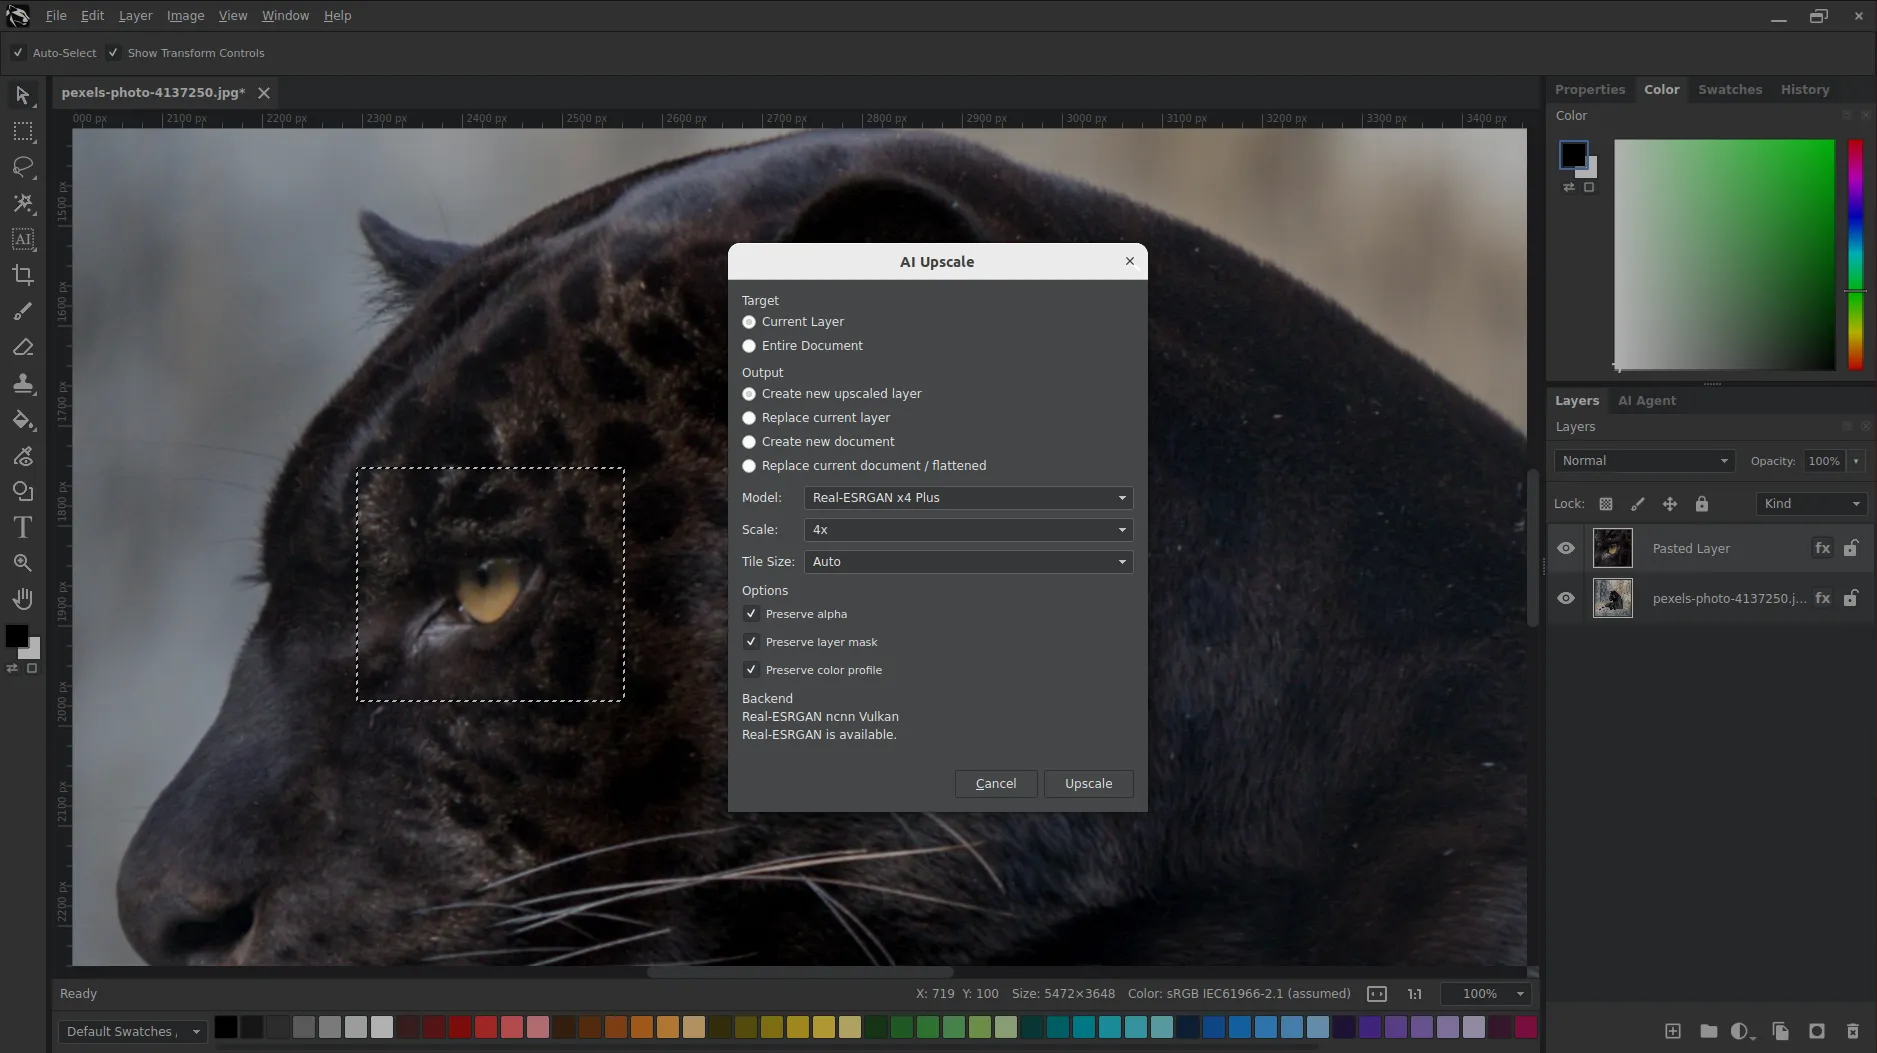Screen dimensions: 1877x1053
Task: Add adjustment layer icon
Action: [1742, 1031]
